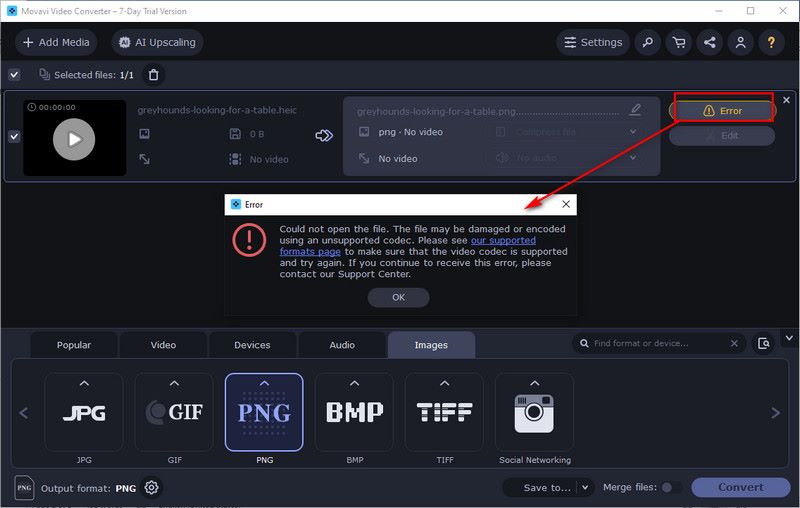Screen dimensions: 800x508
Task: Select the Images tab
Action: coord(431,345)
